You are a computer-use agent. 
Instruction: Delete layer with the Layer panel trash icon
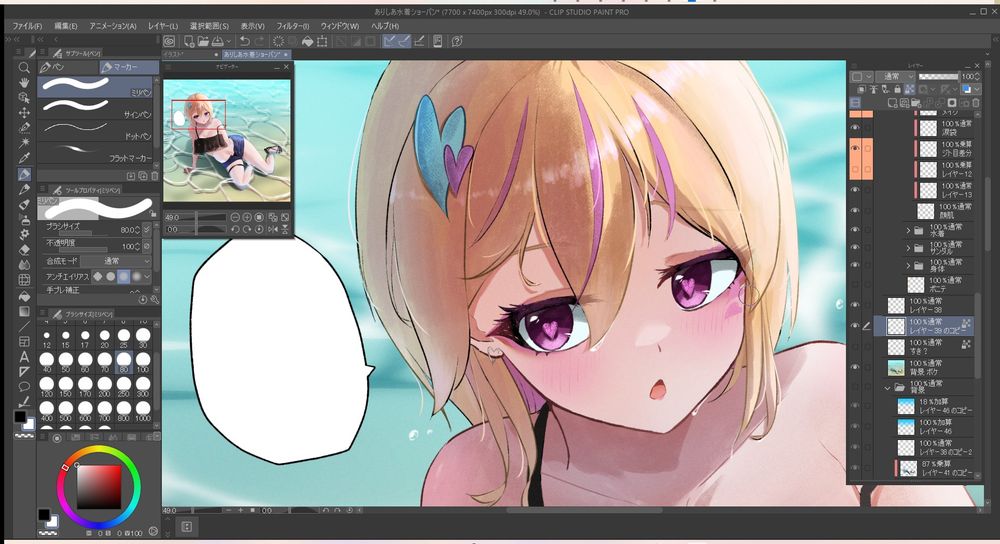976,103
